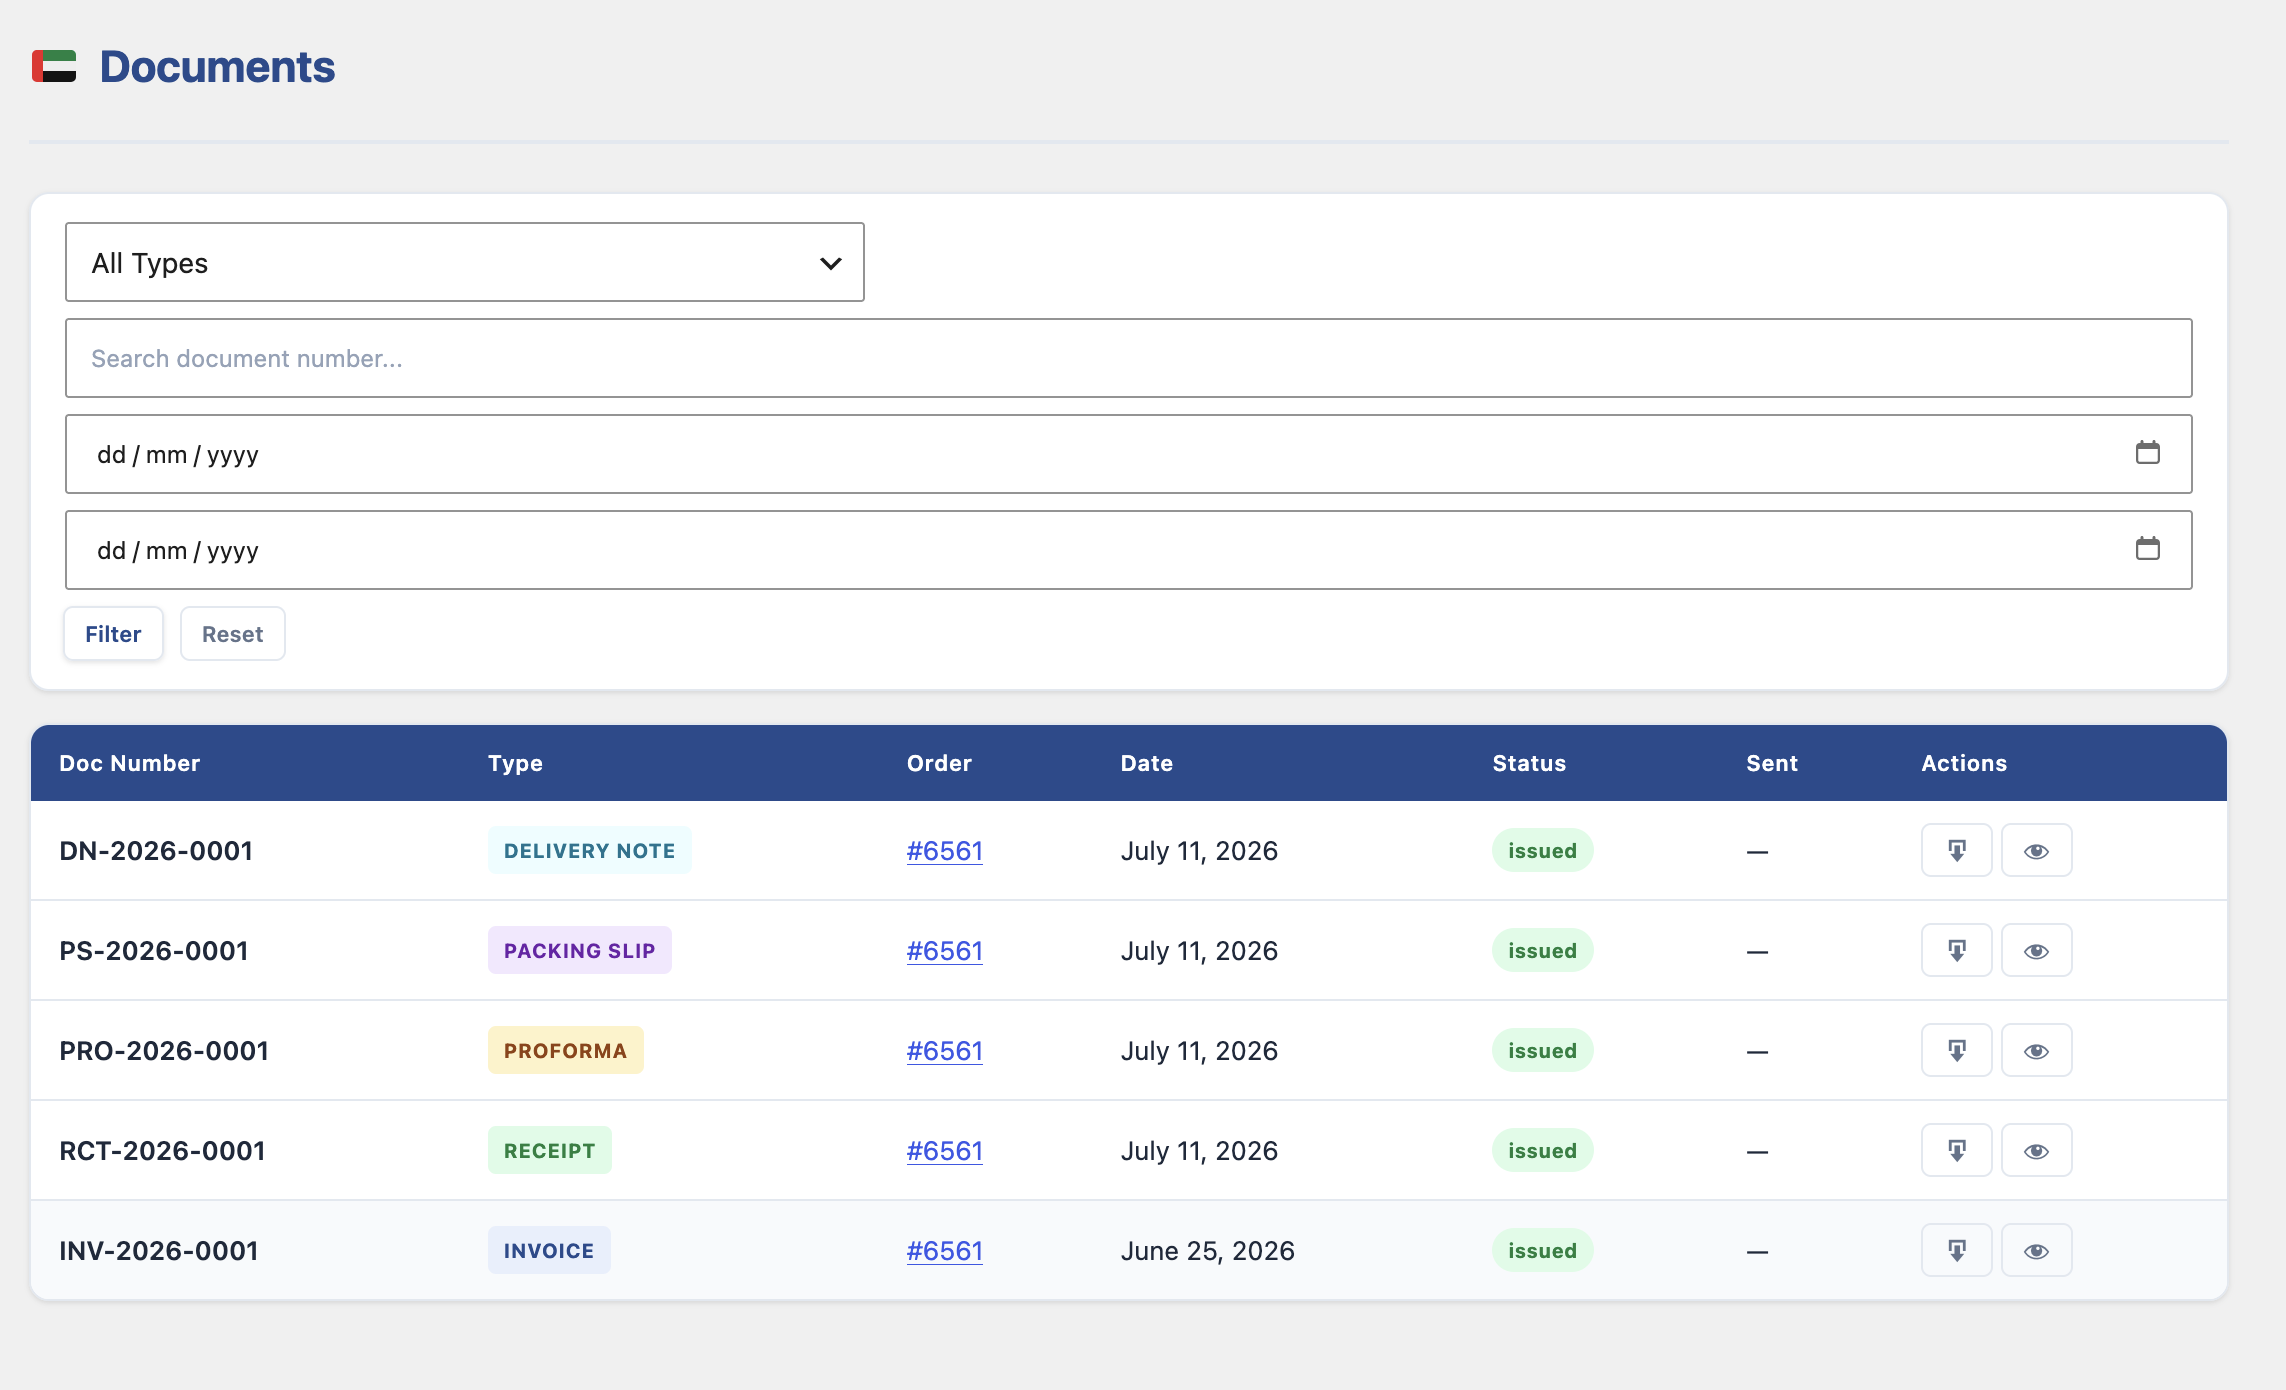2286x1390 pixels.
Task: Download the PRO-2026-0001 proforma
Action: point(1956,1050)
